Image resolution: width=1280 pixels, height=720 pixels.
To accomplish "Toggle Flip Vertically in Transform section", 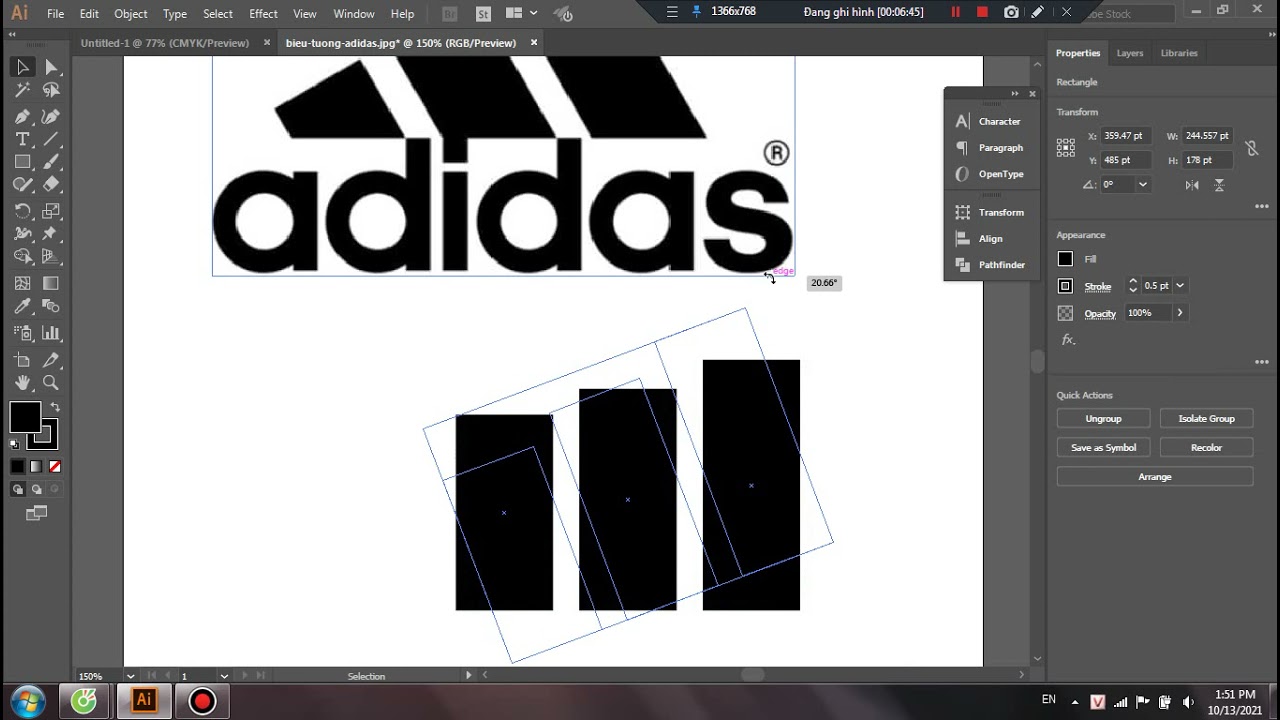I will coord(1219,185).
